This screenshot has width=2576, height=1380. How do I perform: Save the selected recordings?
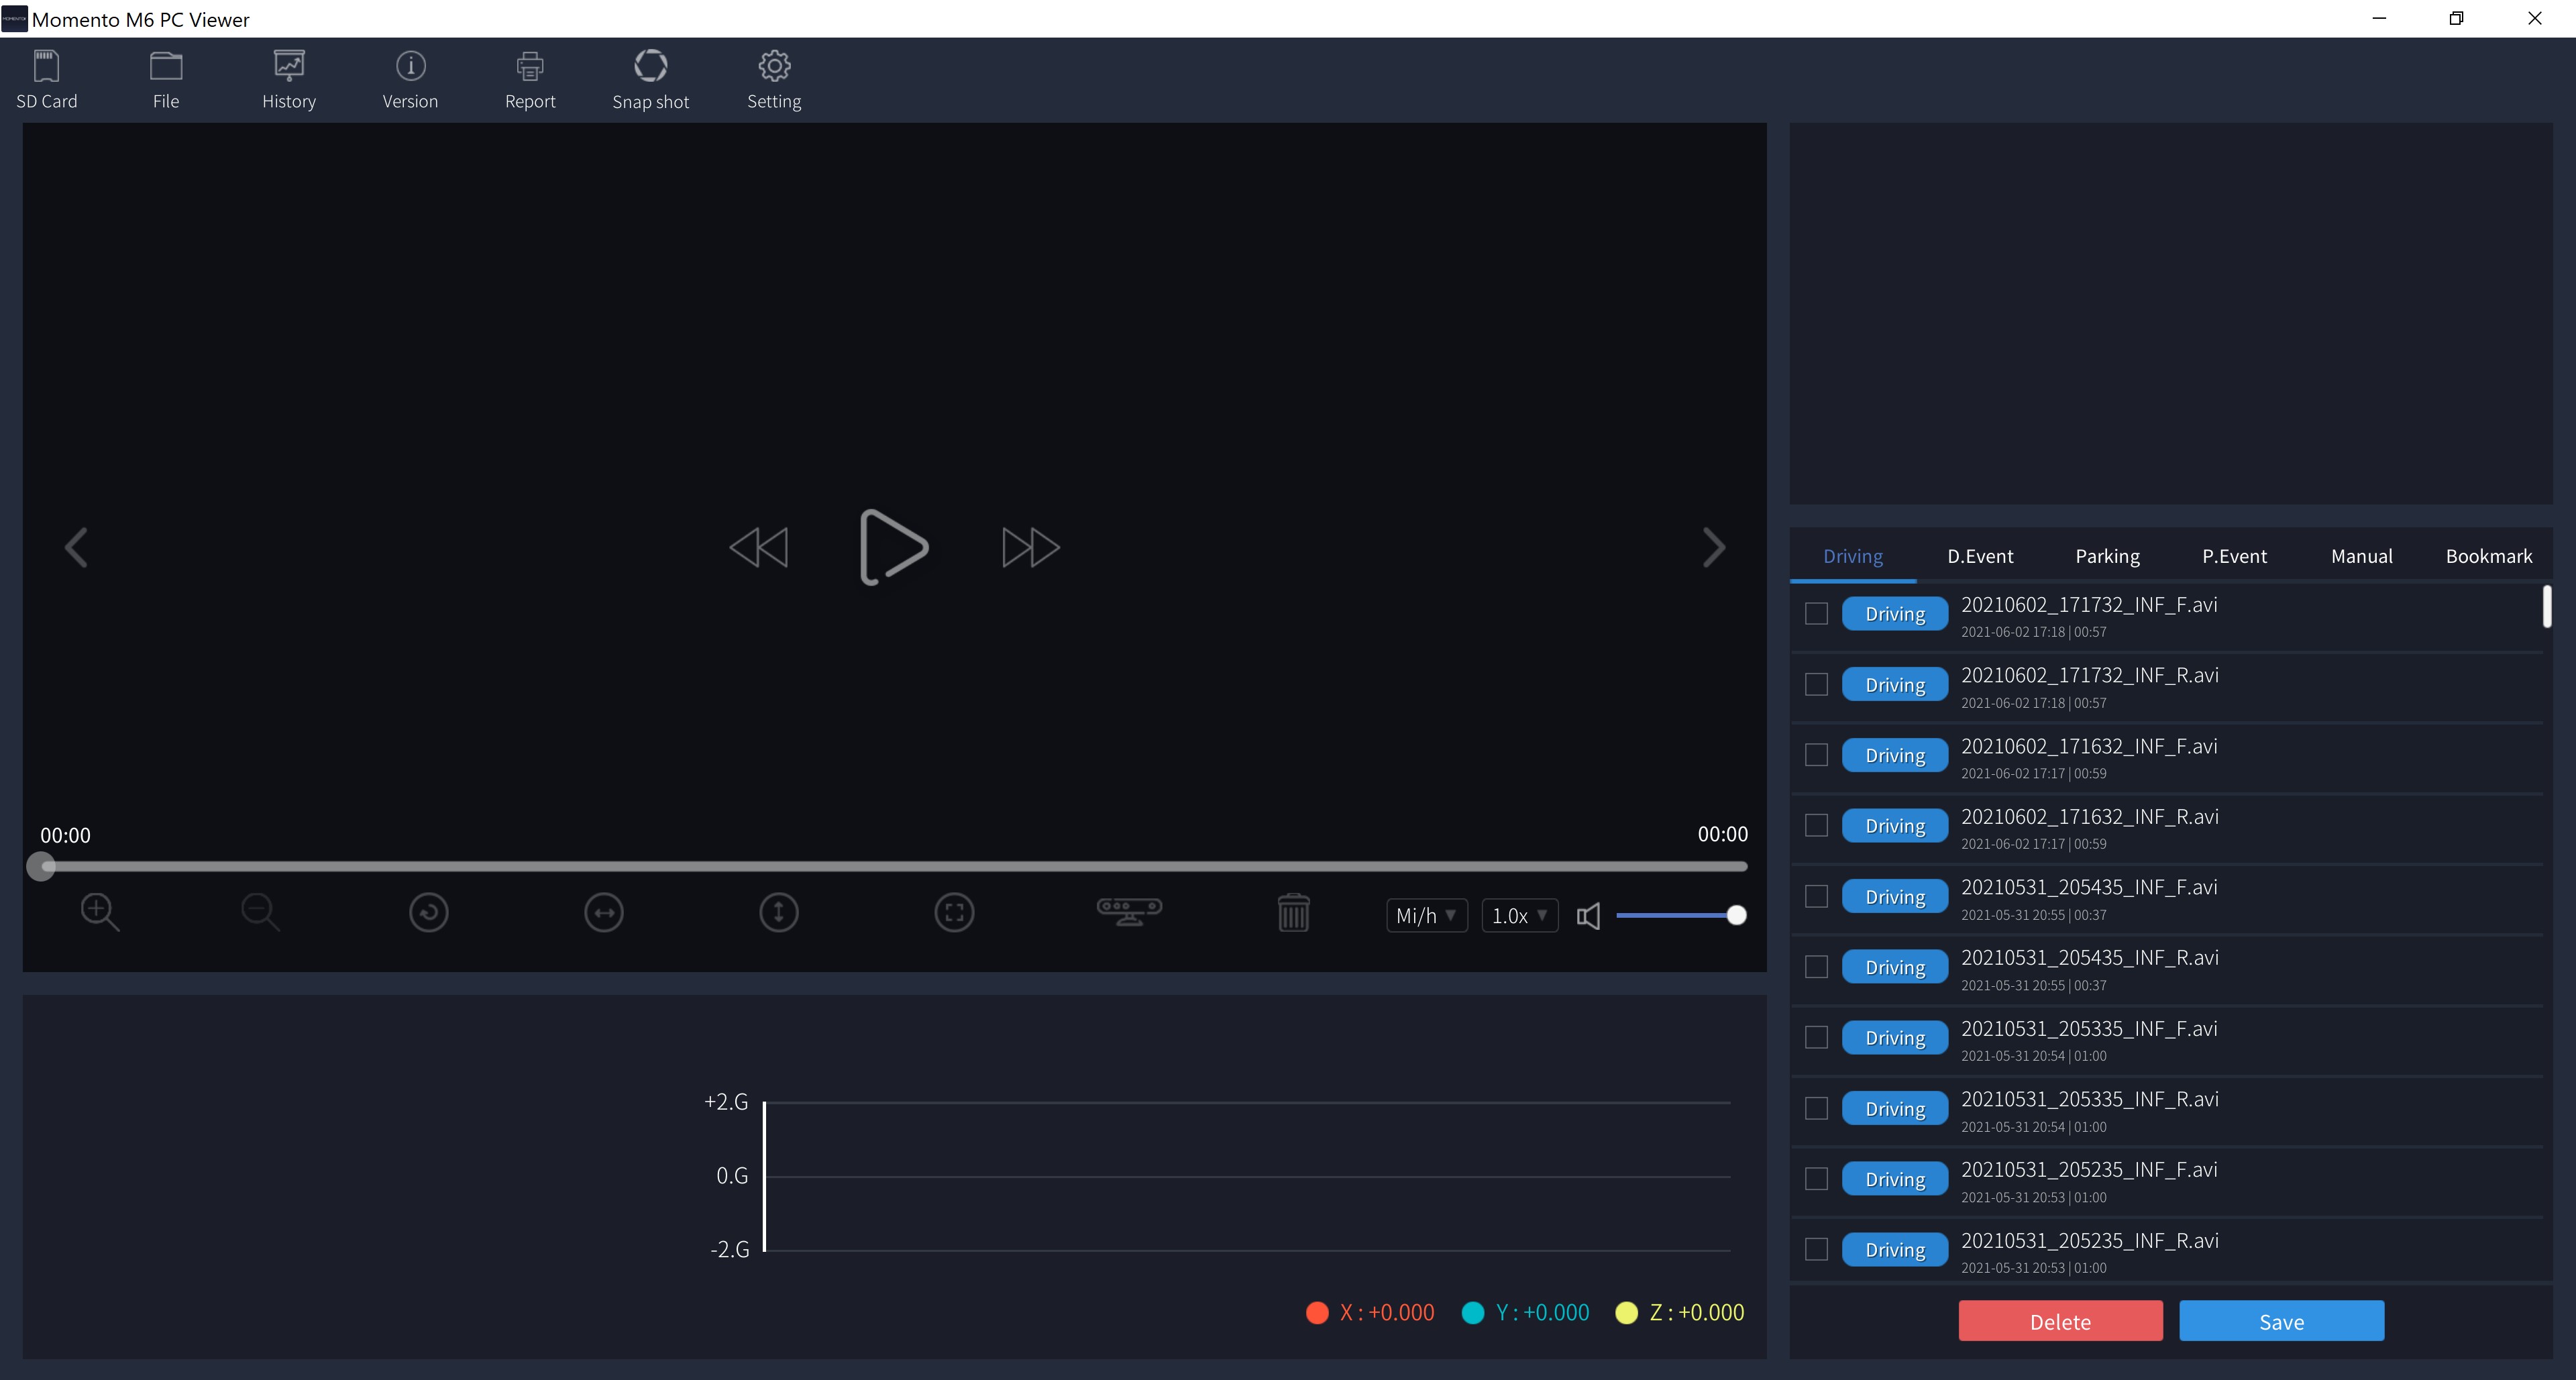[x=2281, y=1321]
